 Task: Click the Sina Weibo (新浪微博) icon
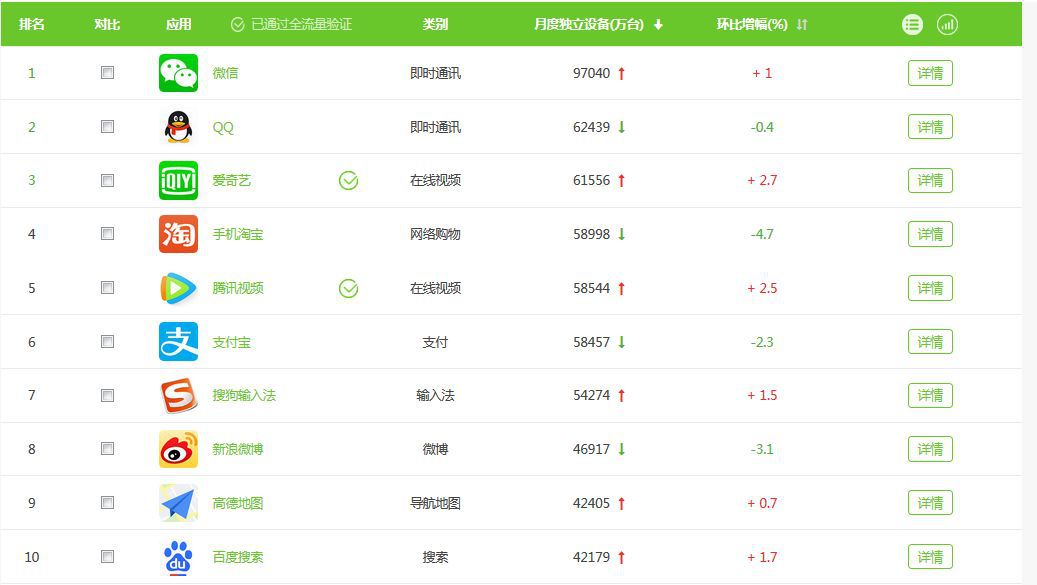click(x=178, y=449)
